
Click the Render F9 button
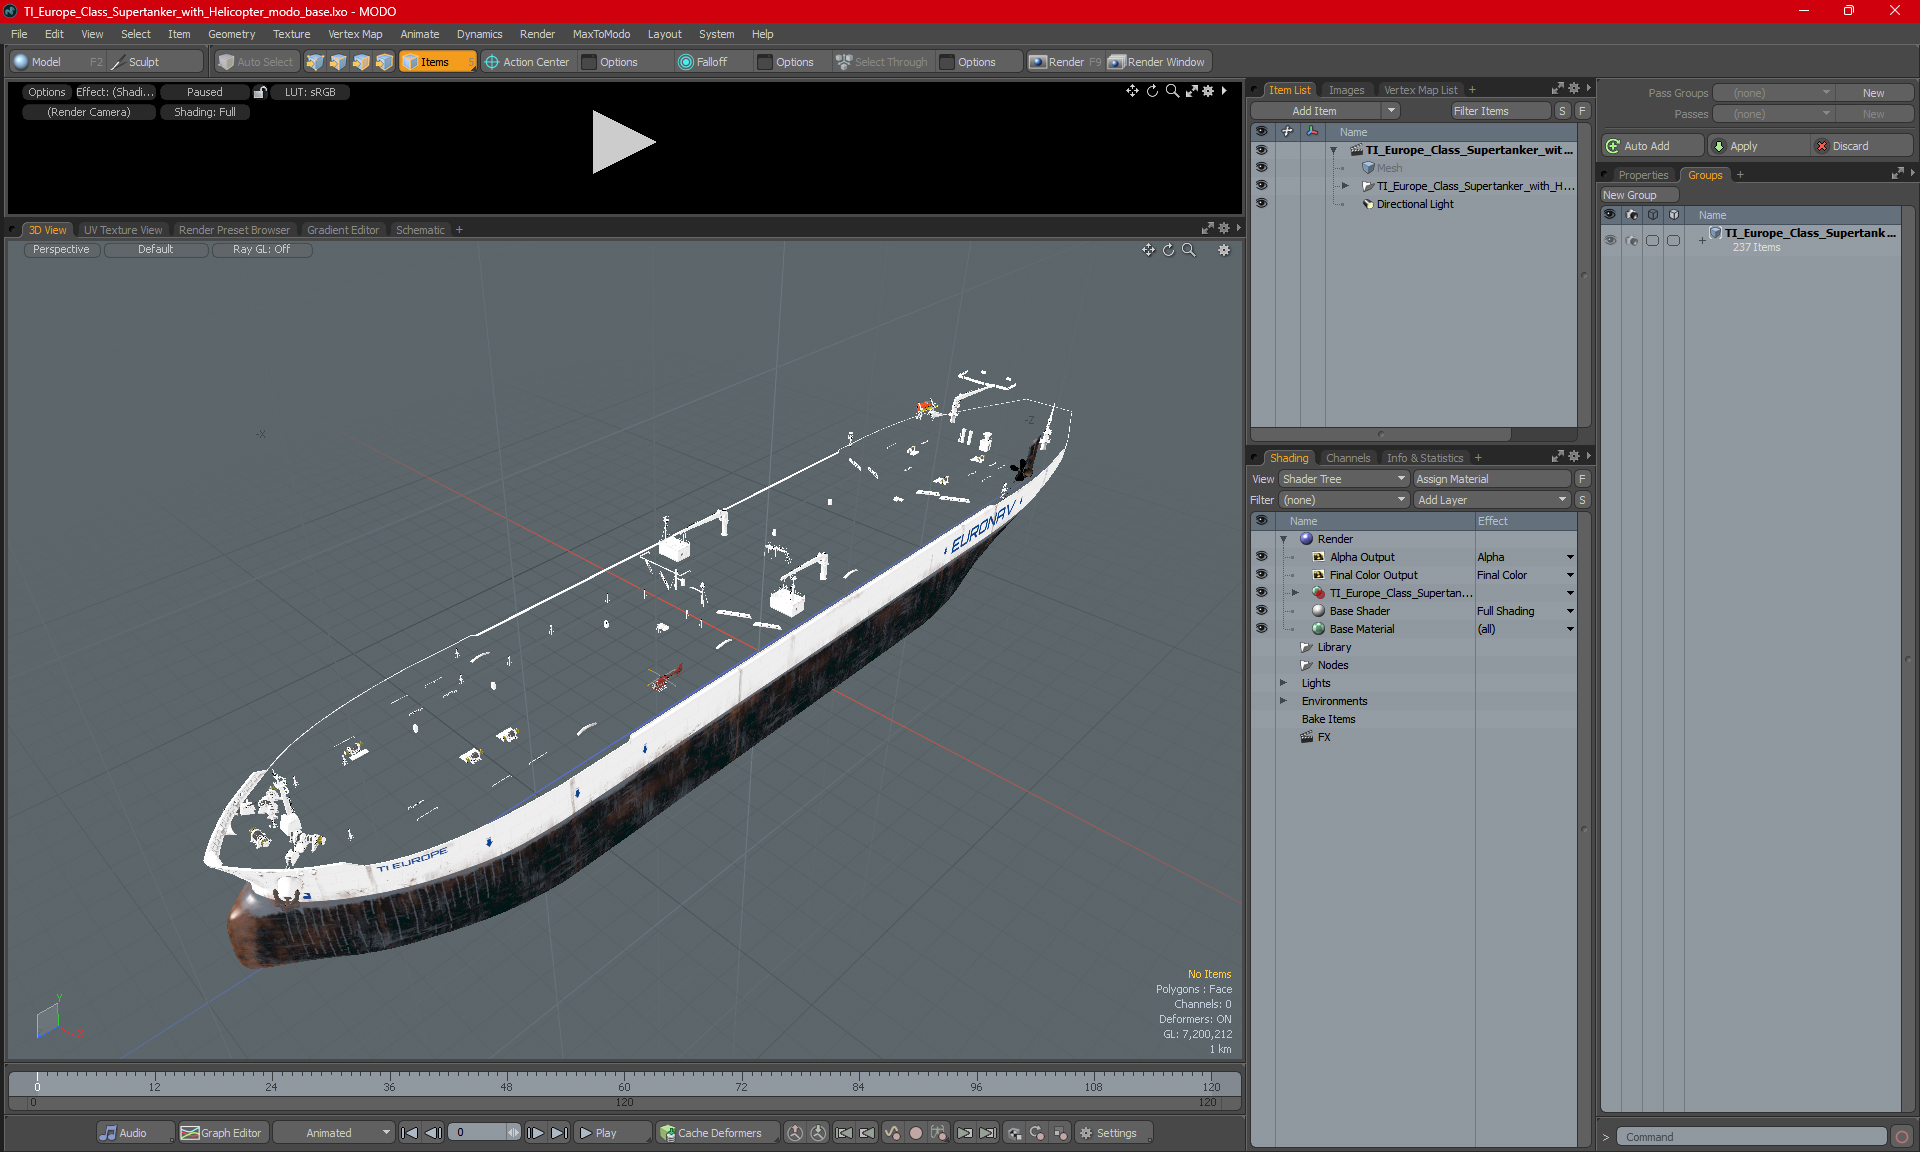[x=1065, y=62]
